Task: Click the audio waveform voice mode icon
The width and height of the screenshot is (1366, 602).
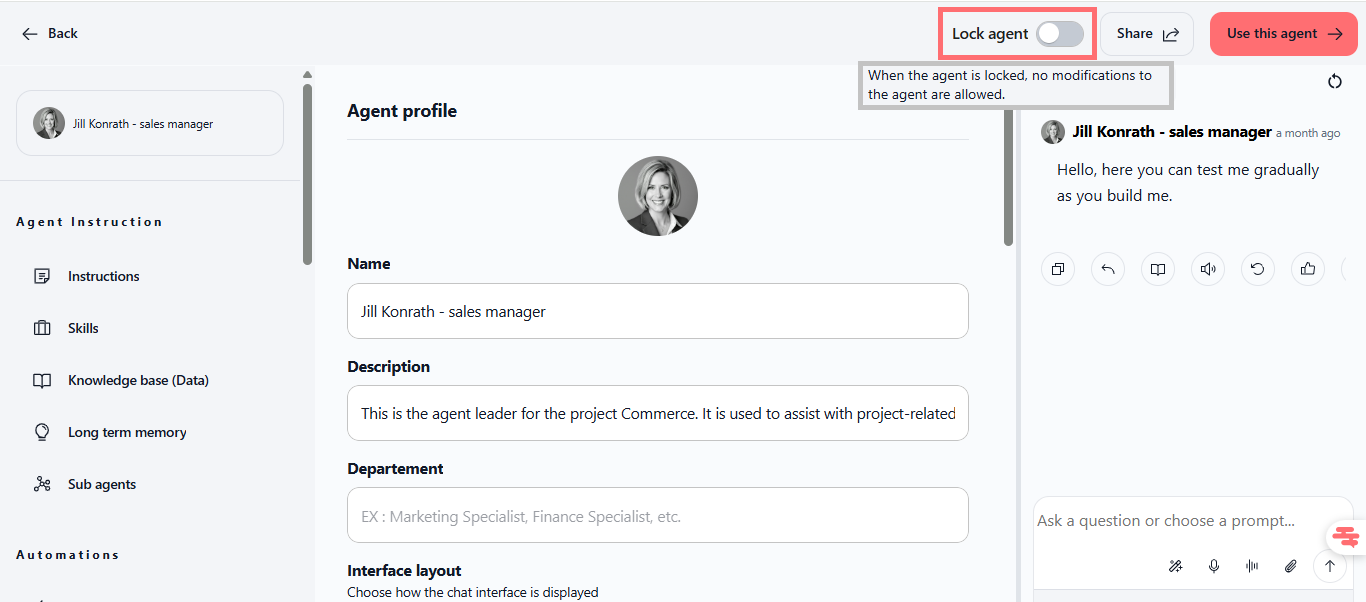Action: (x=1252, y=566)
